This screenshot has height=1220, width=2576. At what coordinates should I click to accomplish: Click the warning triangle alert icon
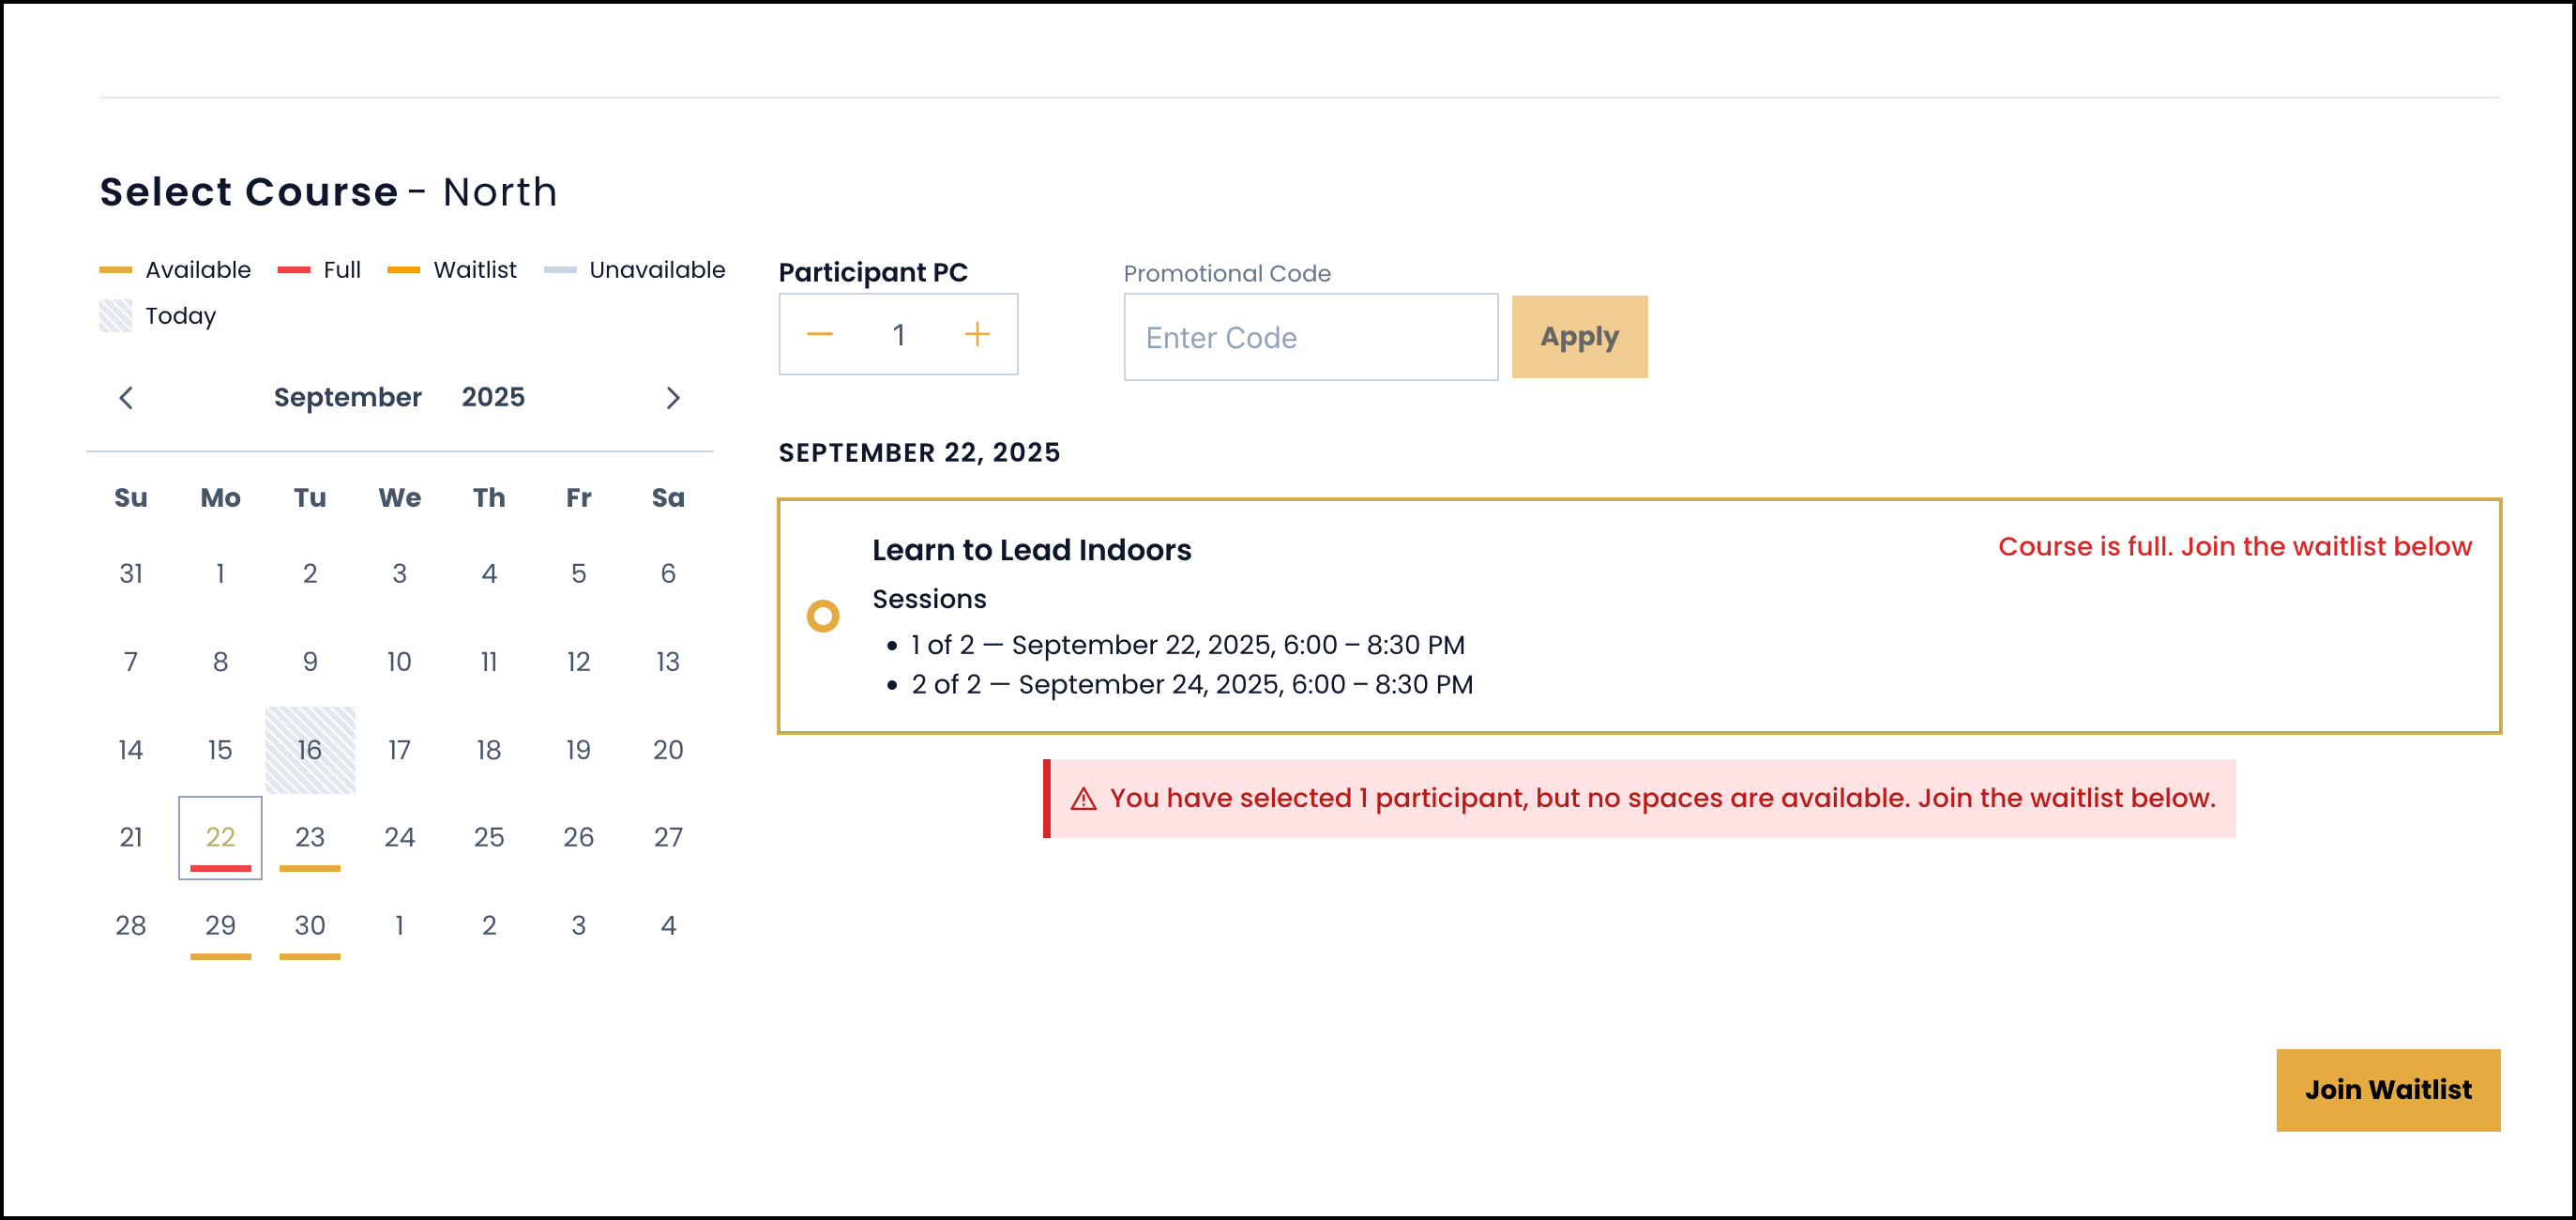point(1084,799)
